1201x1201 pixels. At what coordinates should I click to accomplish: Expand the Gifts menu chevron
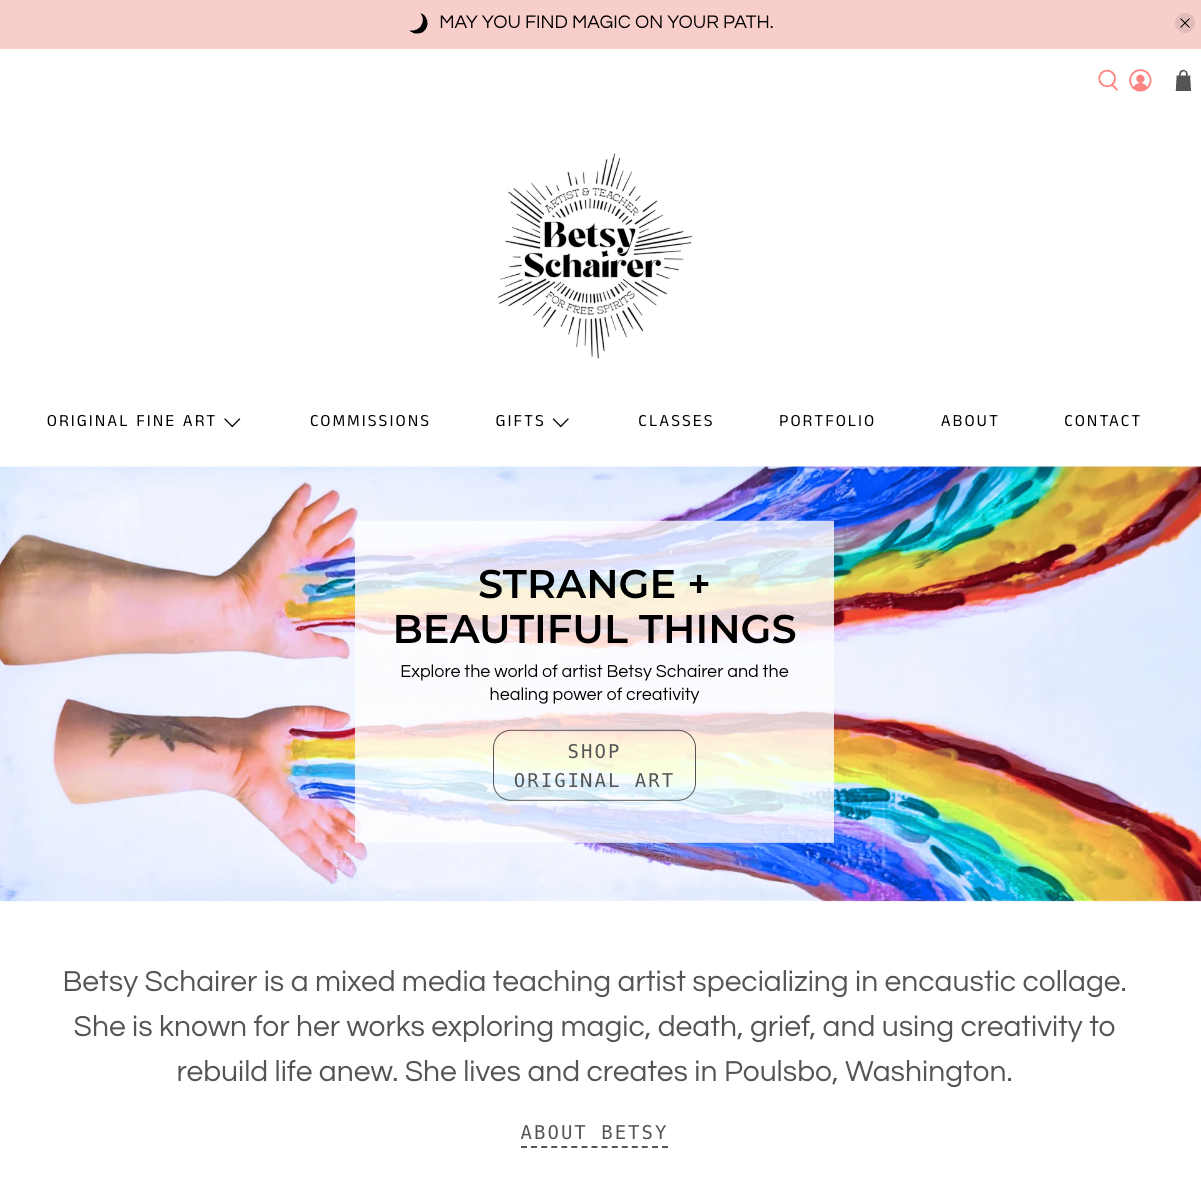(x=561, y=422)
